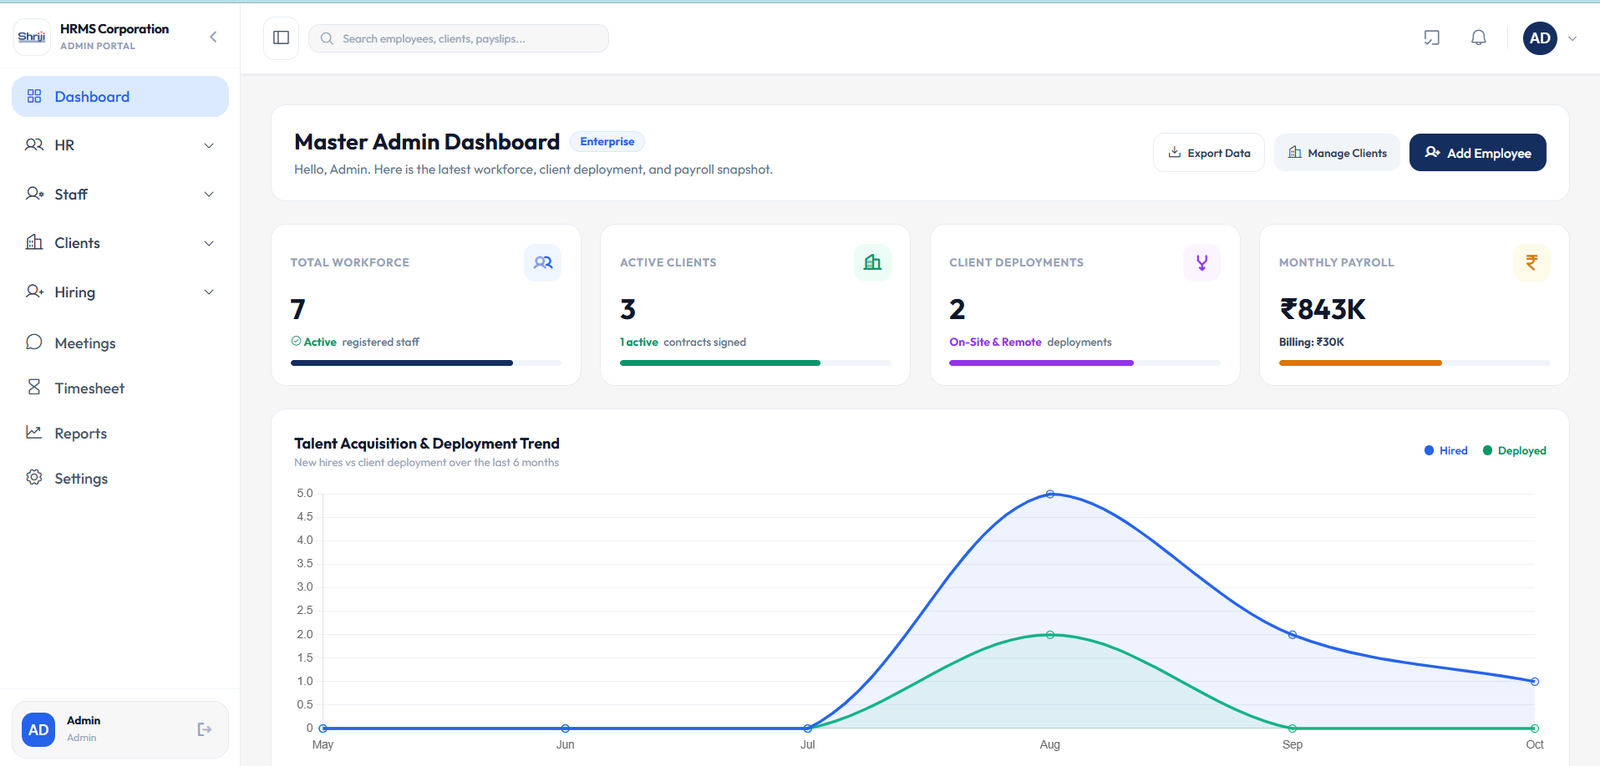
Task: Click the AD avatar in the header
Action: point(1540,38)
